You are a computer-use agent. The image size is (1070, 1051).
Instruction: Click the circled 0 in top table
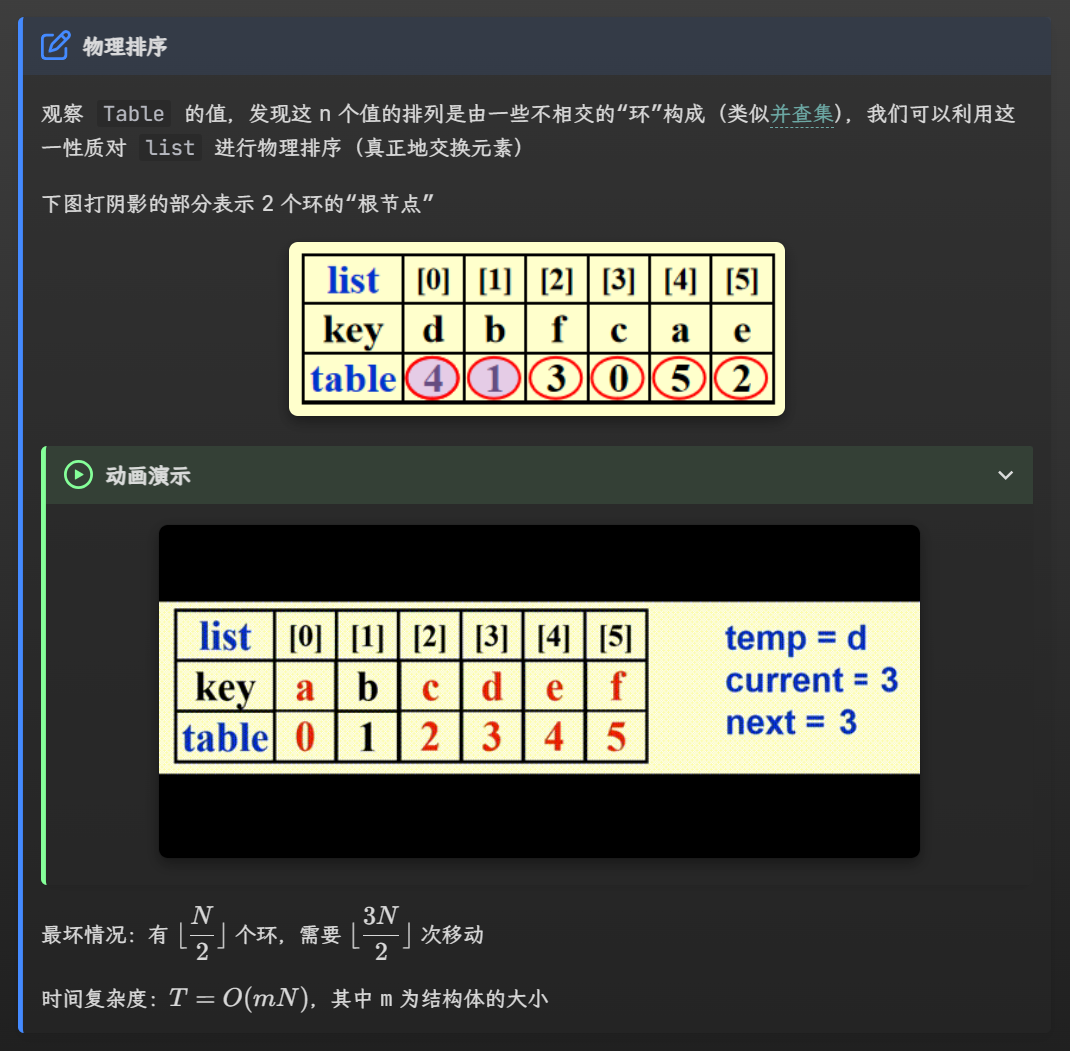(x=618, y=380)
